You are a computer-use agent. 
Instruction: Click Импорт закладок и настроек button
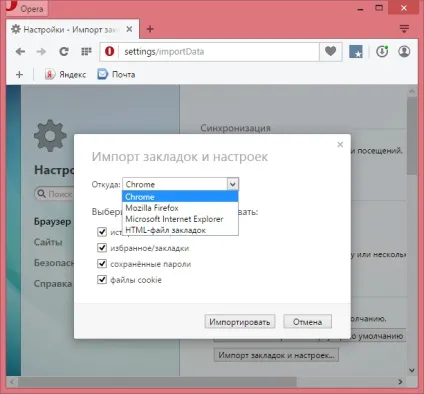point(276,355)
